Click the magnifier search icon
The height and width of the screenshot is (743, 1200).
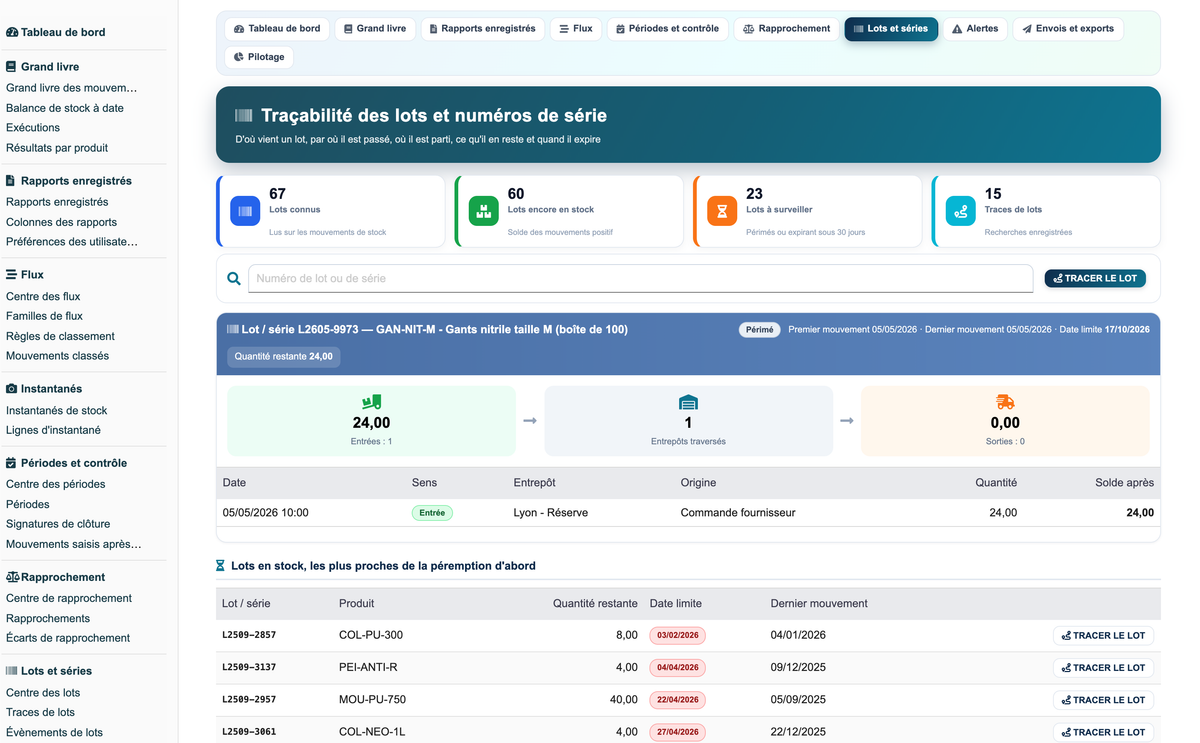coord(234,279)
